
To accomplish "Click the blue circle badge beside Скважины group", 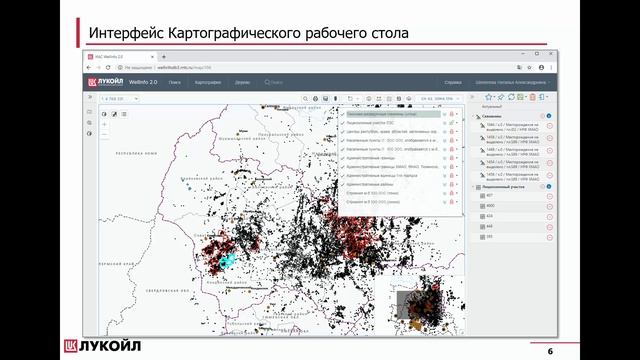I will 549,116.
